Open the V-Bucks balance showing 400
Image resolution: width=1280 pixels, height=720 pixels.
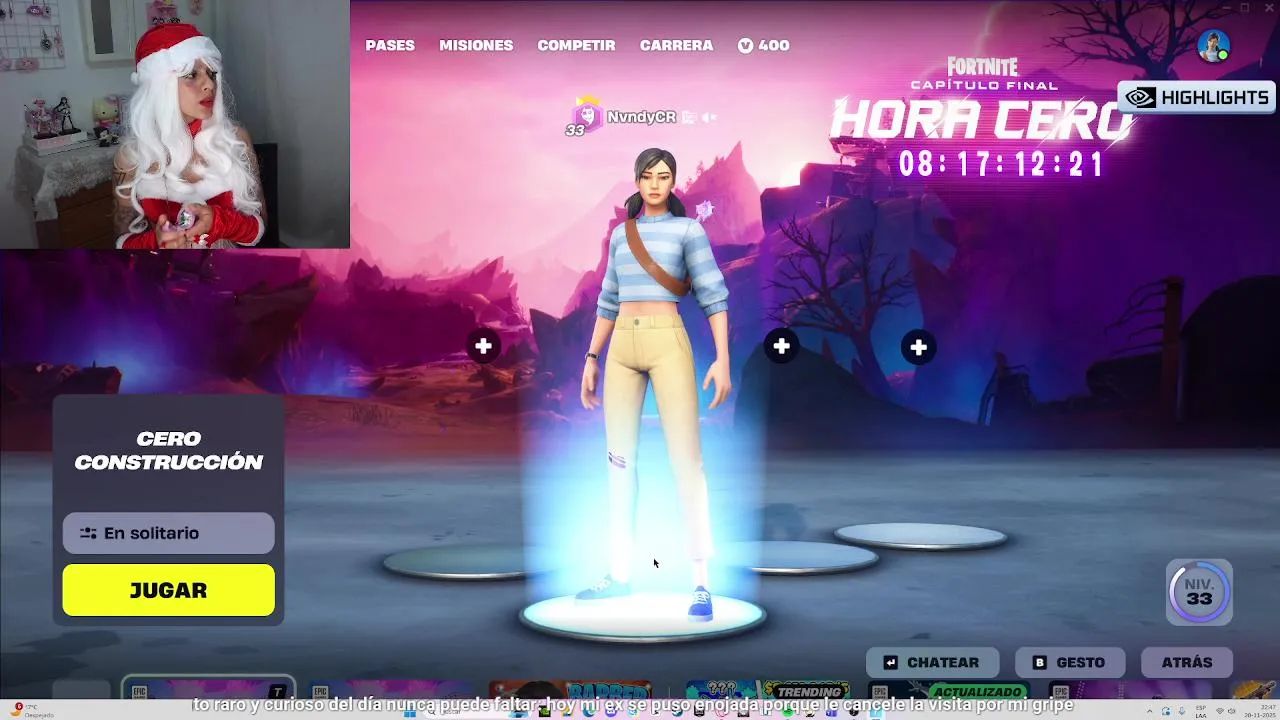click(x=764, y=45)
